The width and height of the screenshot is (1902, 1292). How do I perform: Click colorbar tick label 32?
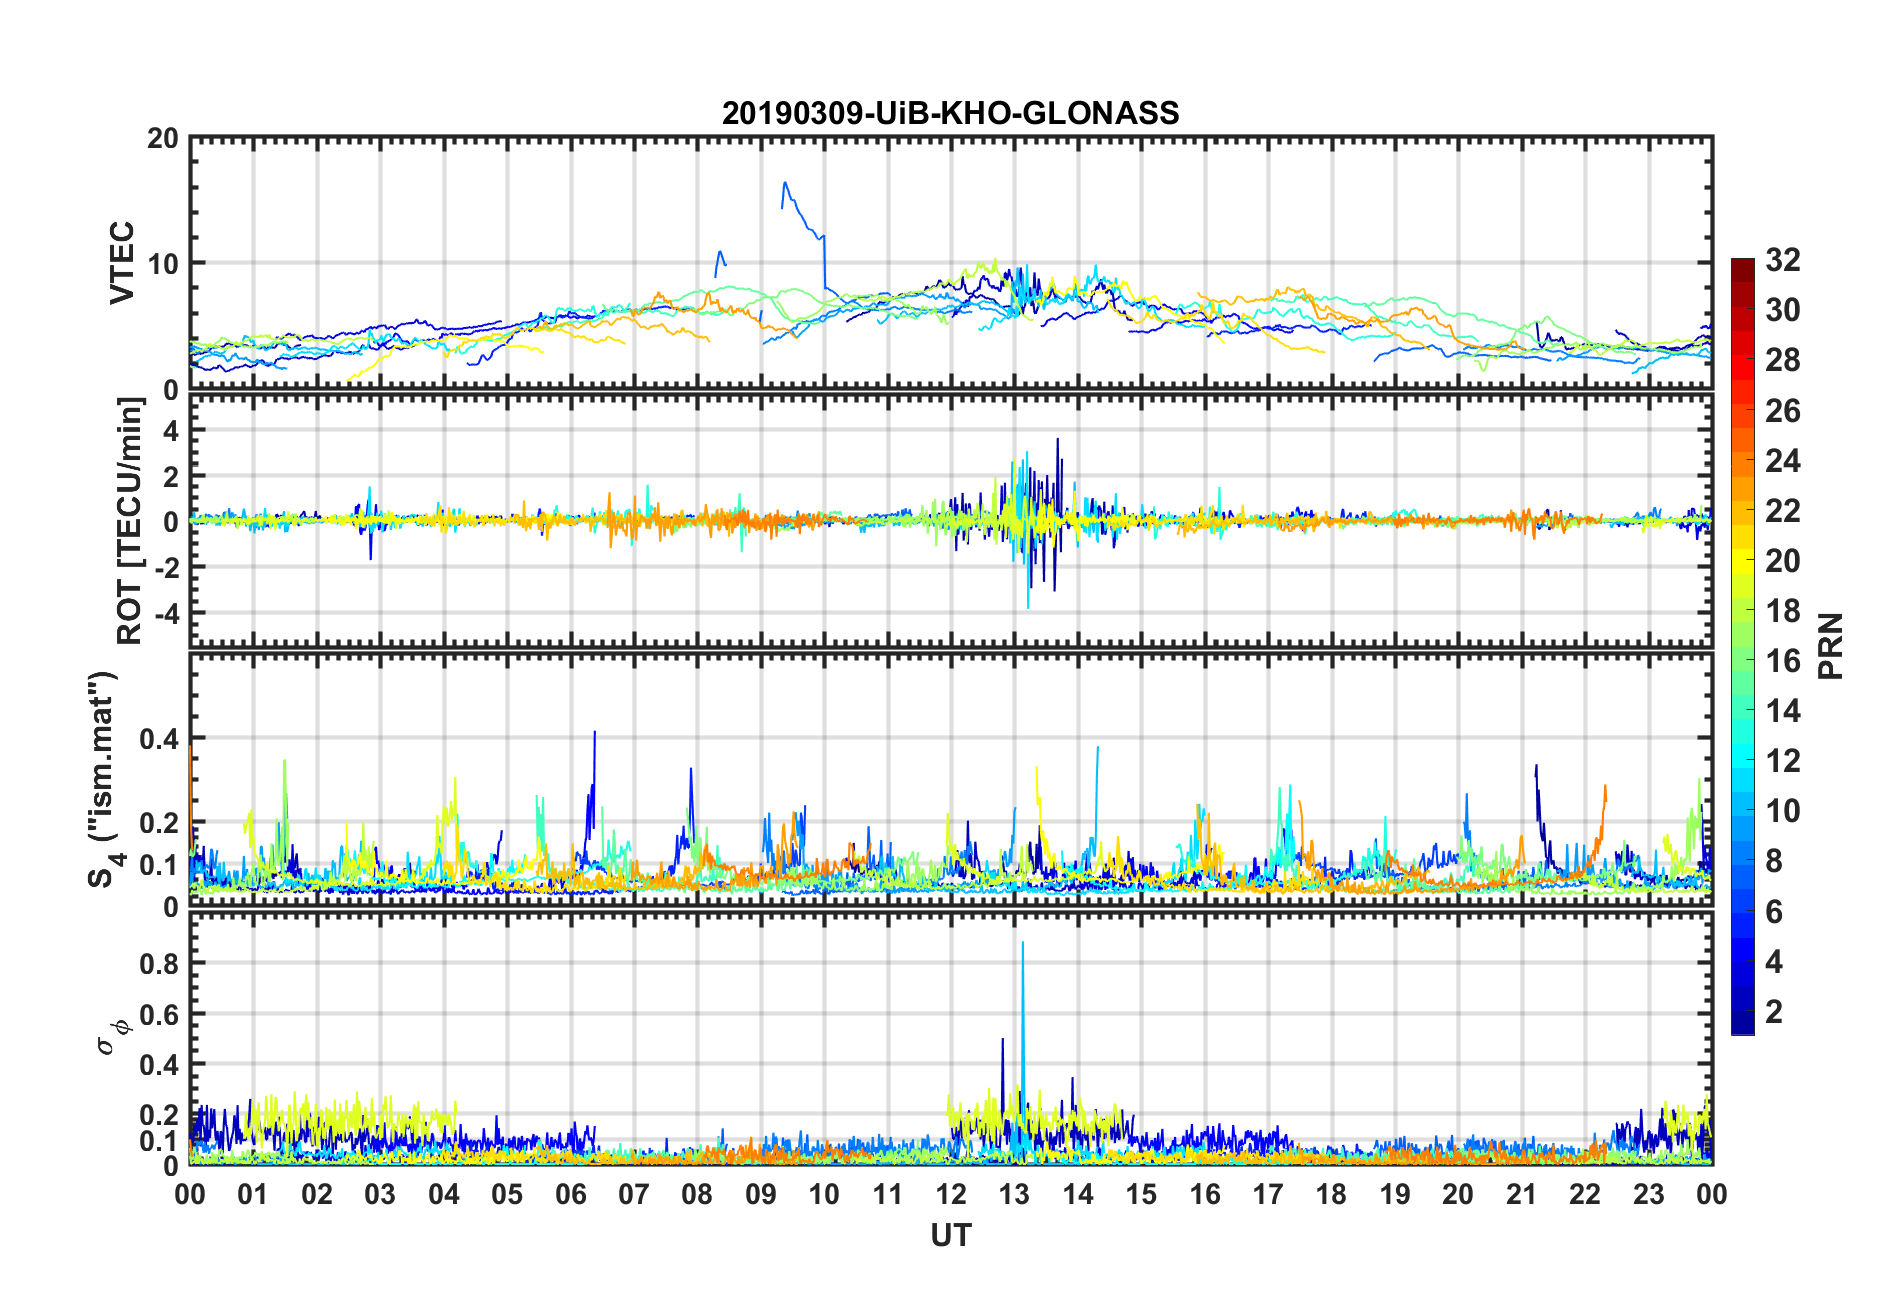pos(1782,260)
